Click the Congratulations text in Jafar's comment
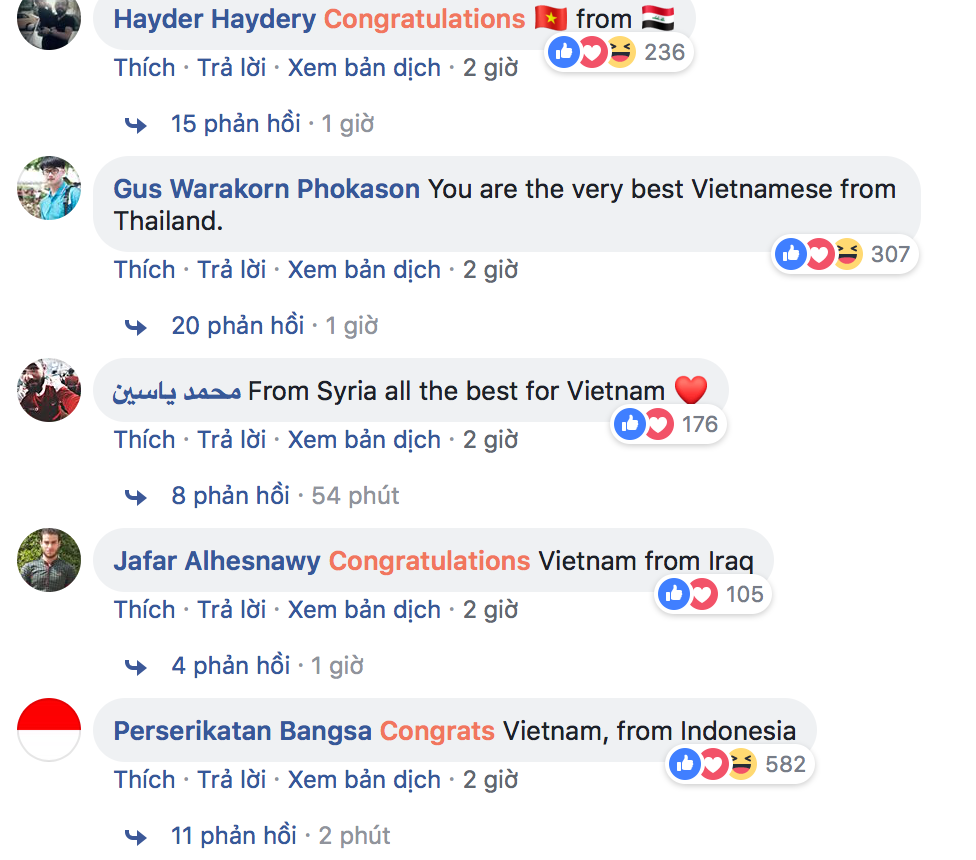Image resolution: width=976 pixels, height=860 pixels. click(x=429, y=561)
